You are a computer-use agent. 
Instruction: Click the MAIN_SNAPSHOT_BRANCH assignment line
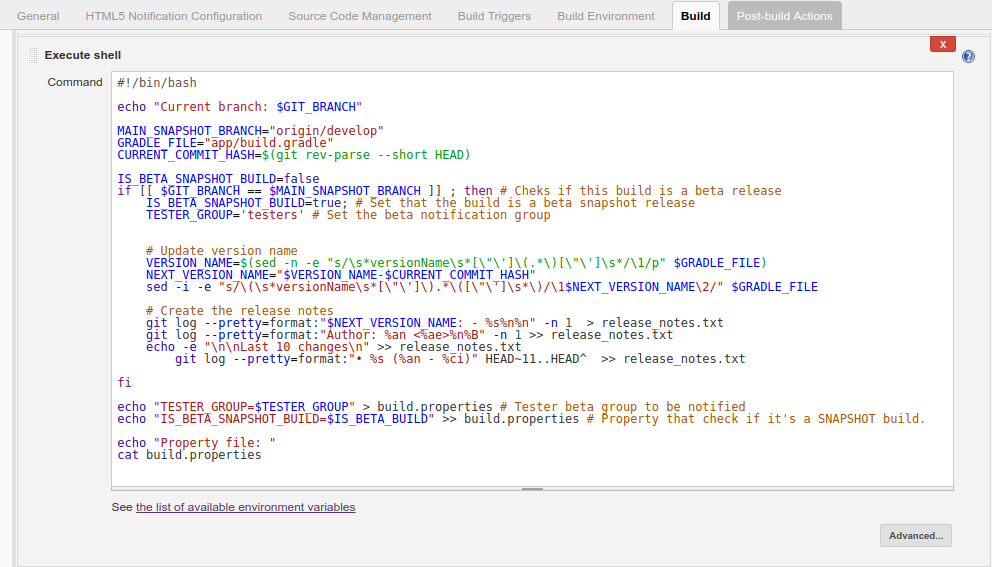pyautogui.click(x=250, y=131)
